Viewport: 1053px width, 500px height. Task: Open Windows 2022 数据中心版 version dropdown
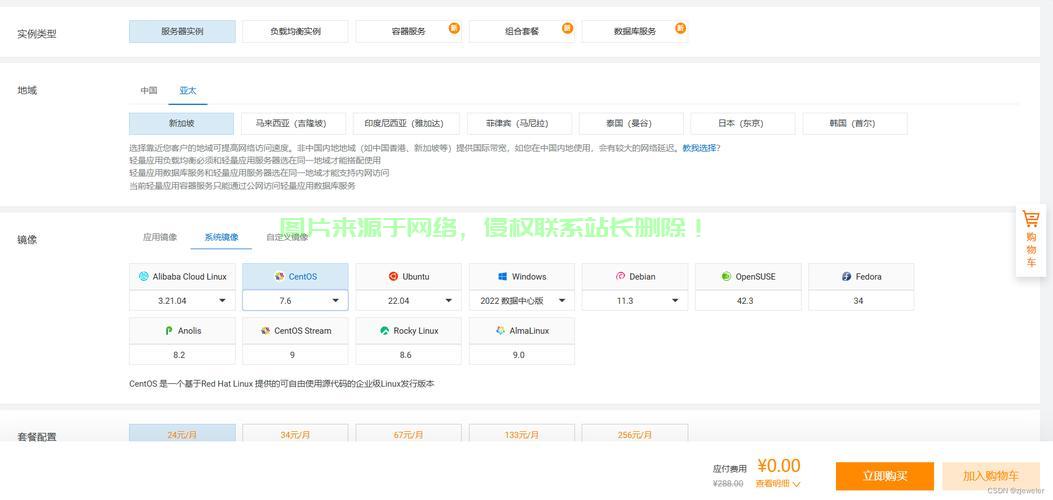click(522, 301)
